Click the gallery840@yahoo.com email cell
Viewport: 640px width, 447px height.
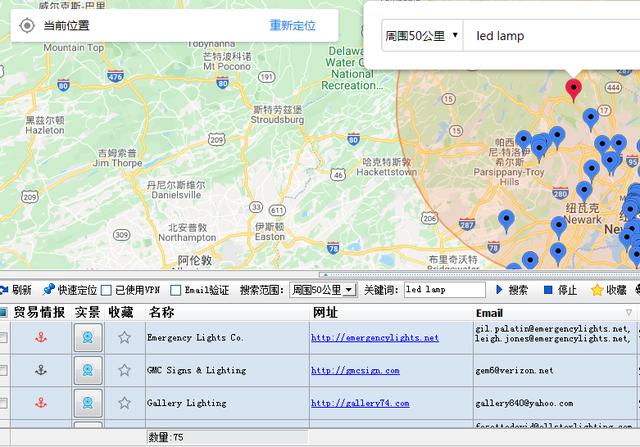point(555,403)
